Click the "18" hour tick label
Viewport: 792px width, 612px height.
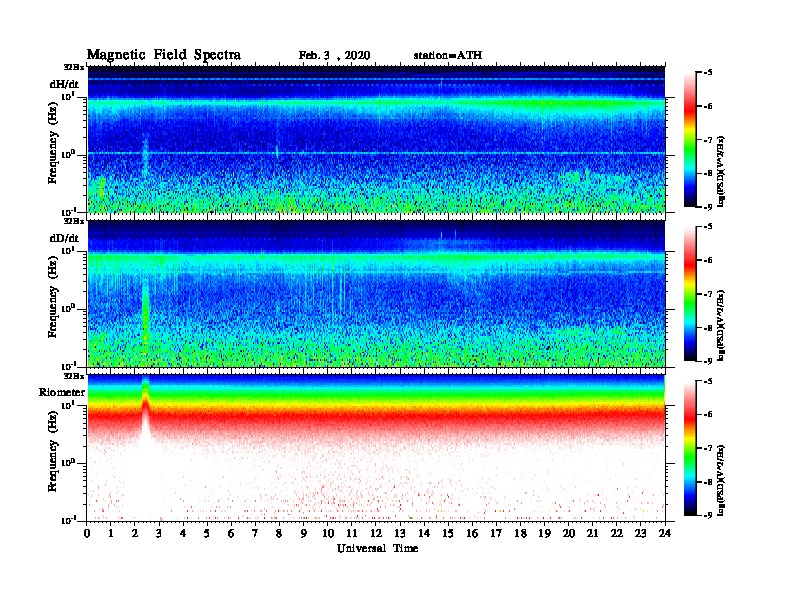click(x=521, y=533)
